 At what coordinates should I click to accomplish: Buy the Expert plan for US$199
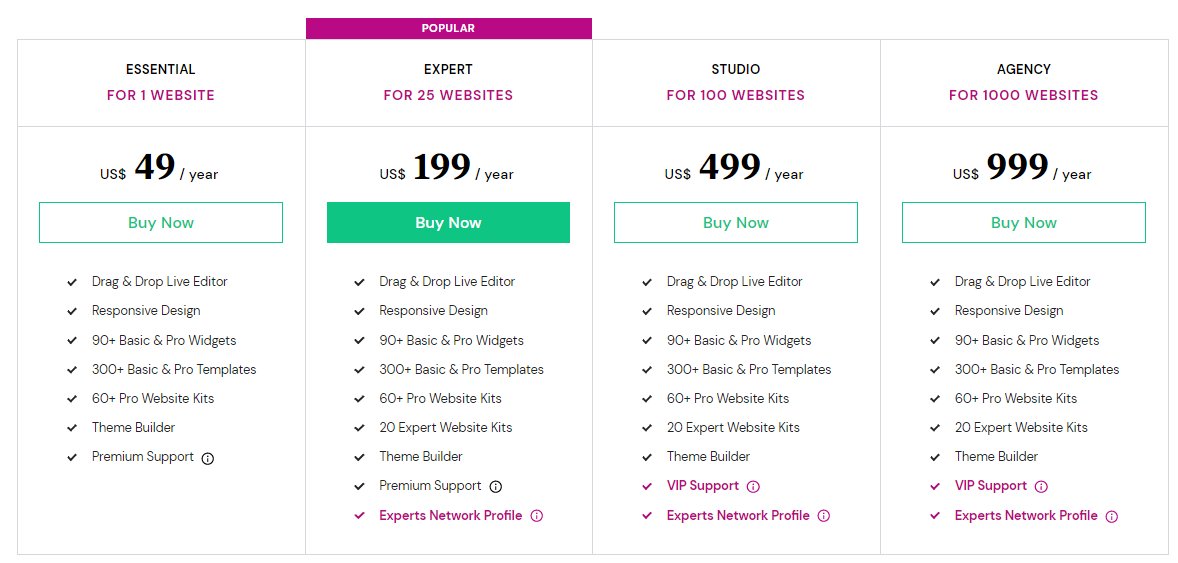(449, 222)
